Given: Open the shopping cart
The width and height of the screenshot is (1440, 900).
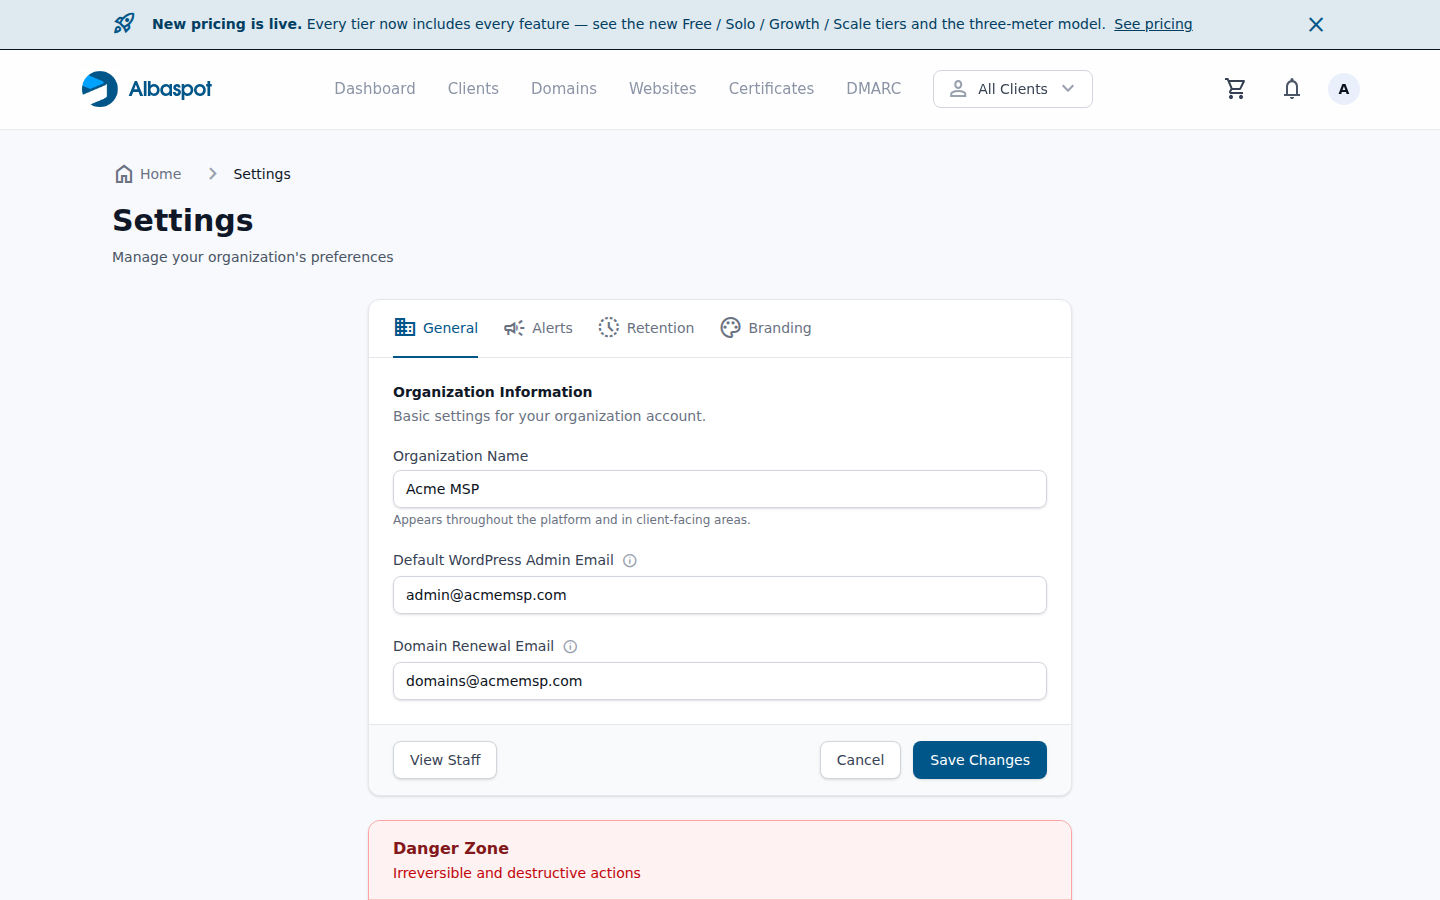Looking at the screenshot, I should pos(1236,89).
